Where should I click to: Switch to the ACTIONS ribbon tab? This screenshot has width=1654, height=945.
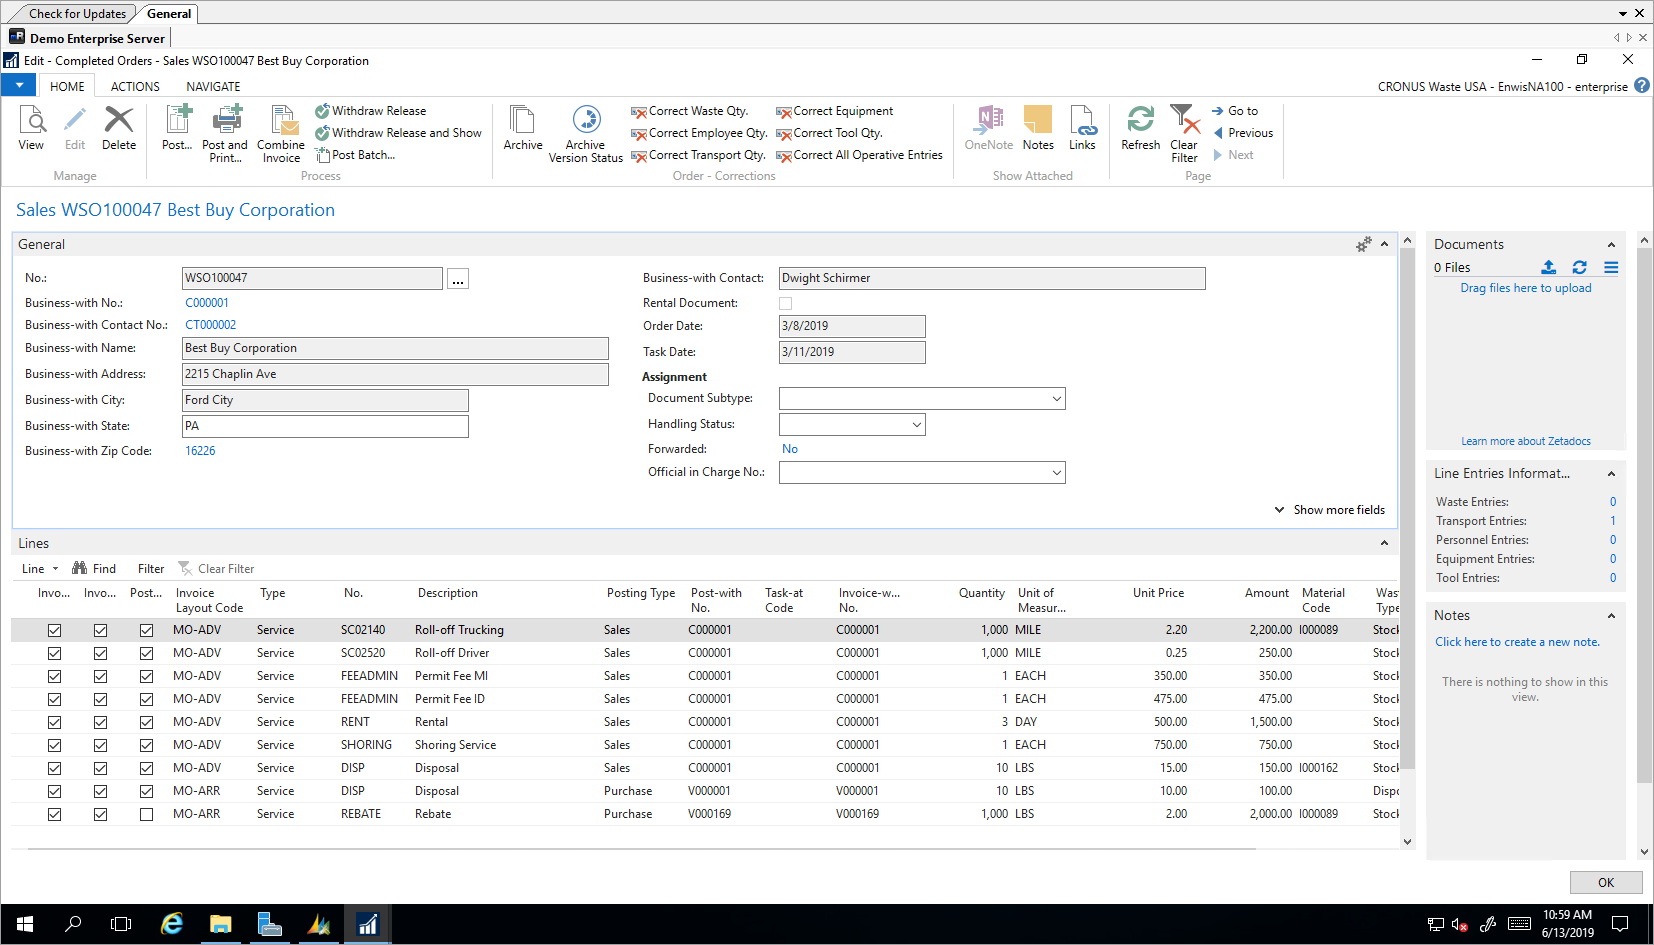(x=135, y=87)
